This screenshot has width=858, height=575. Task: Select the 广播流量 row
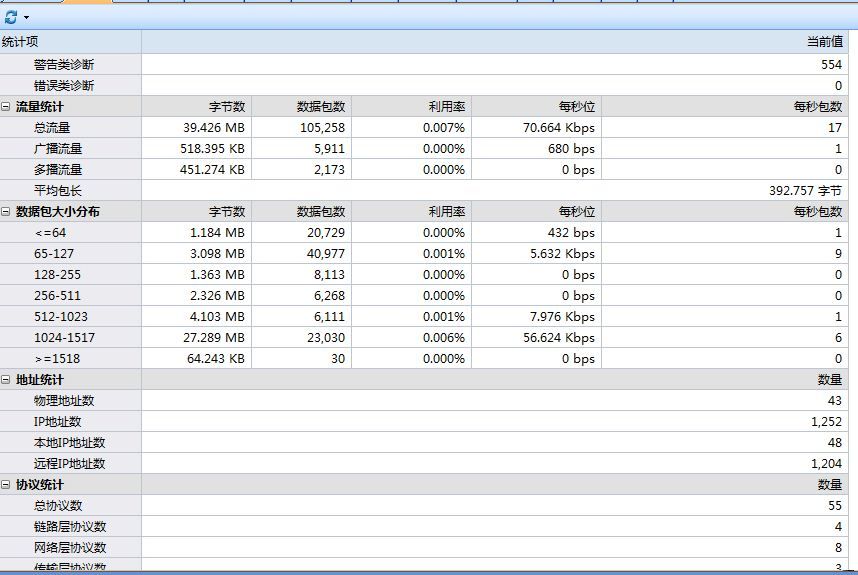point(58,148)
